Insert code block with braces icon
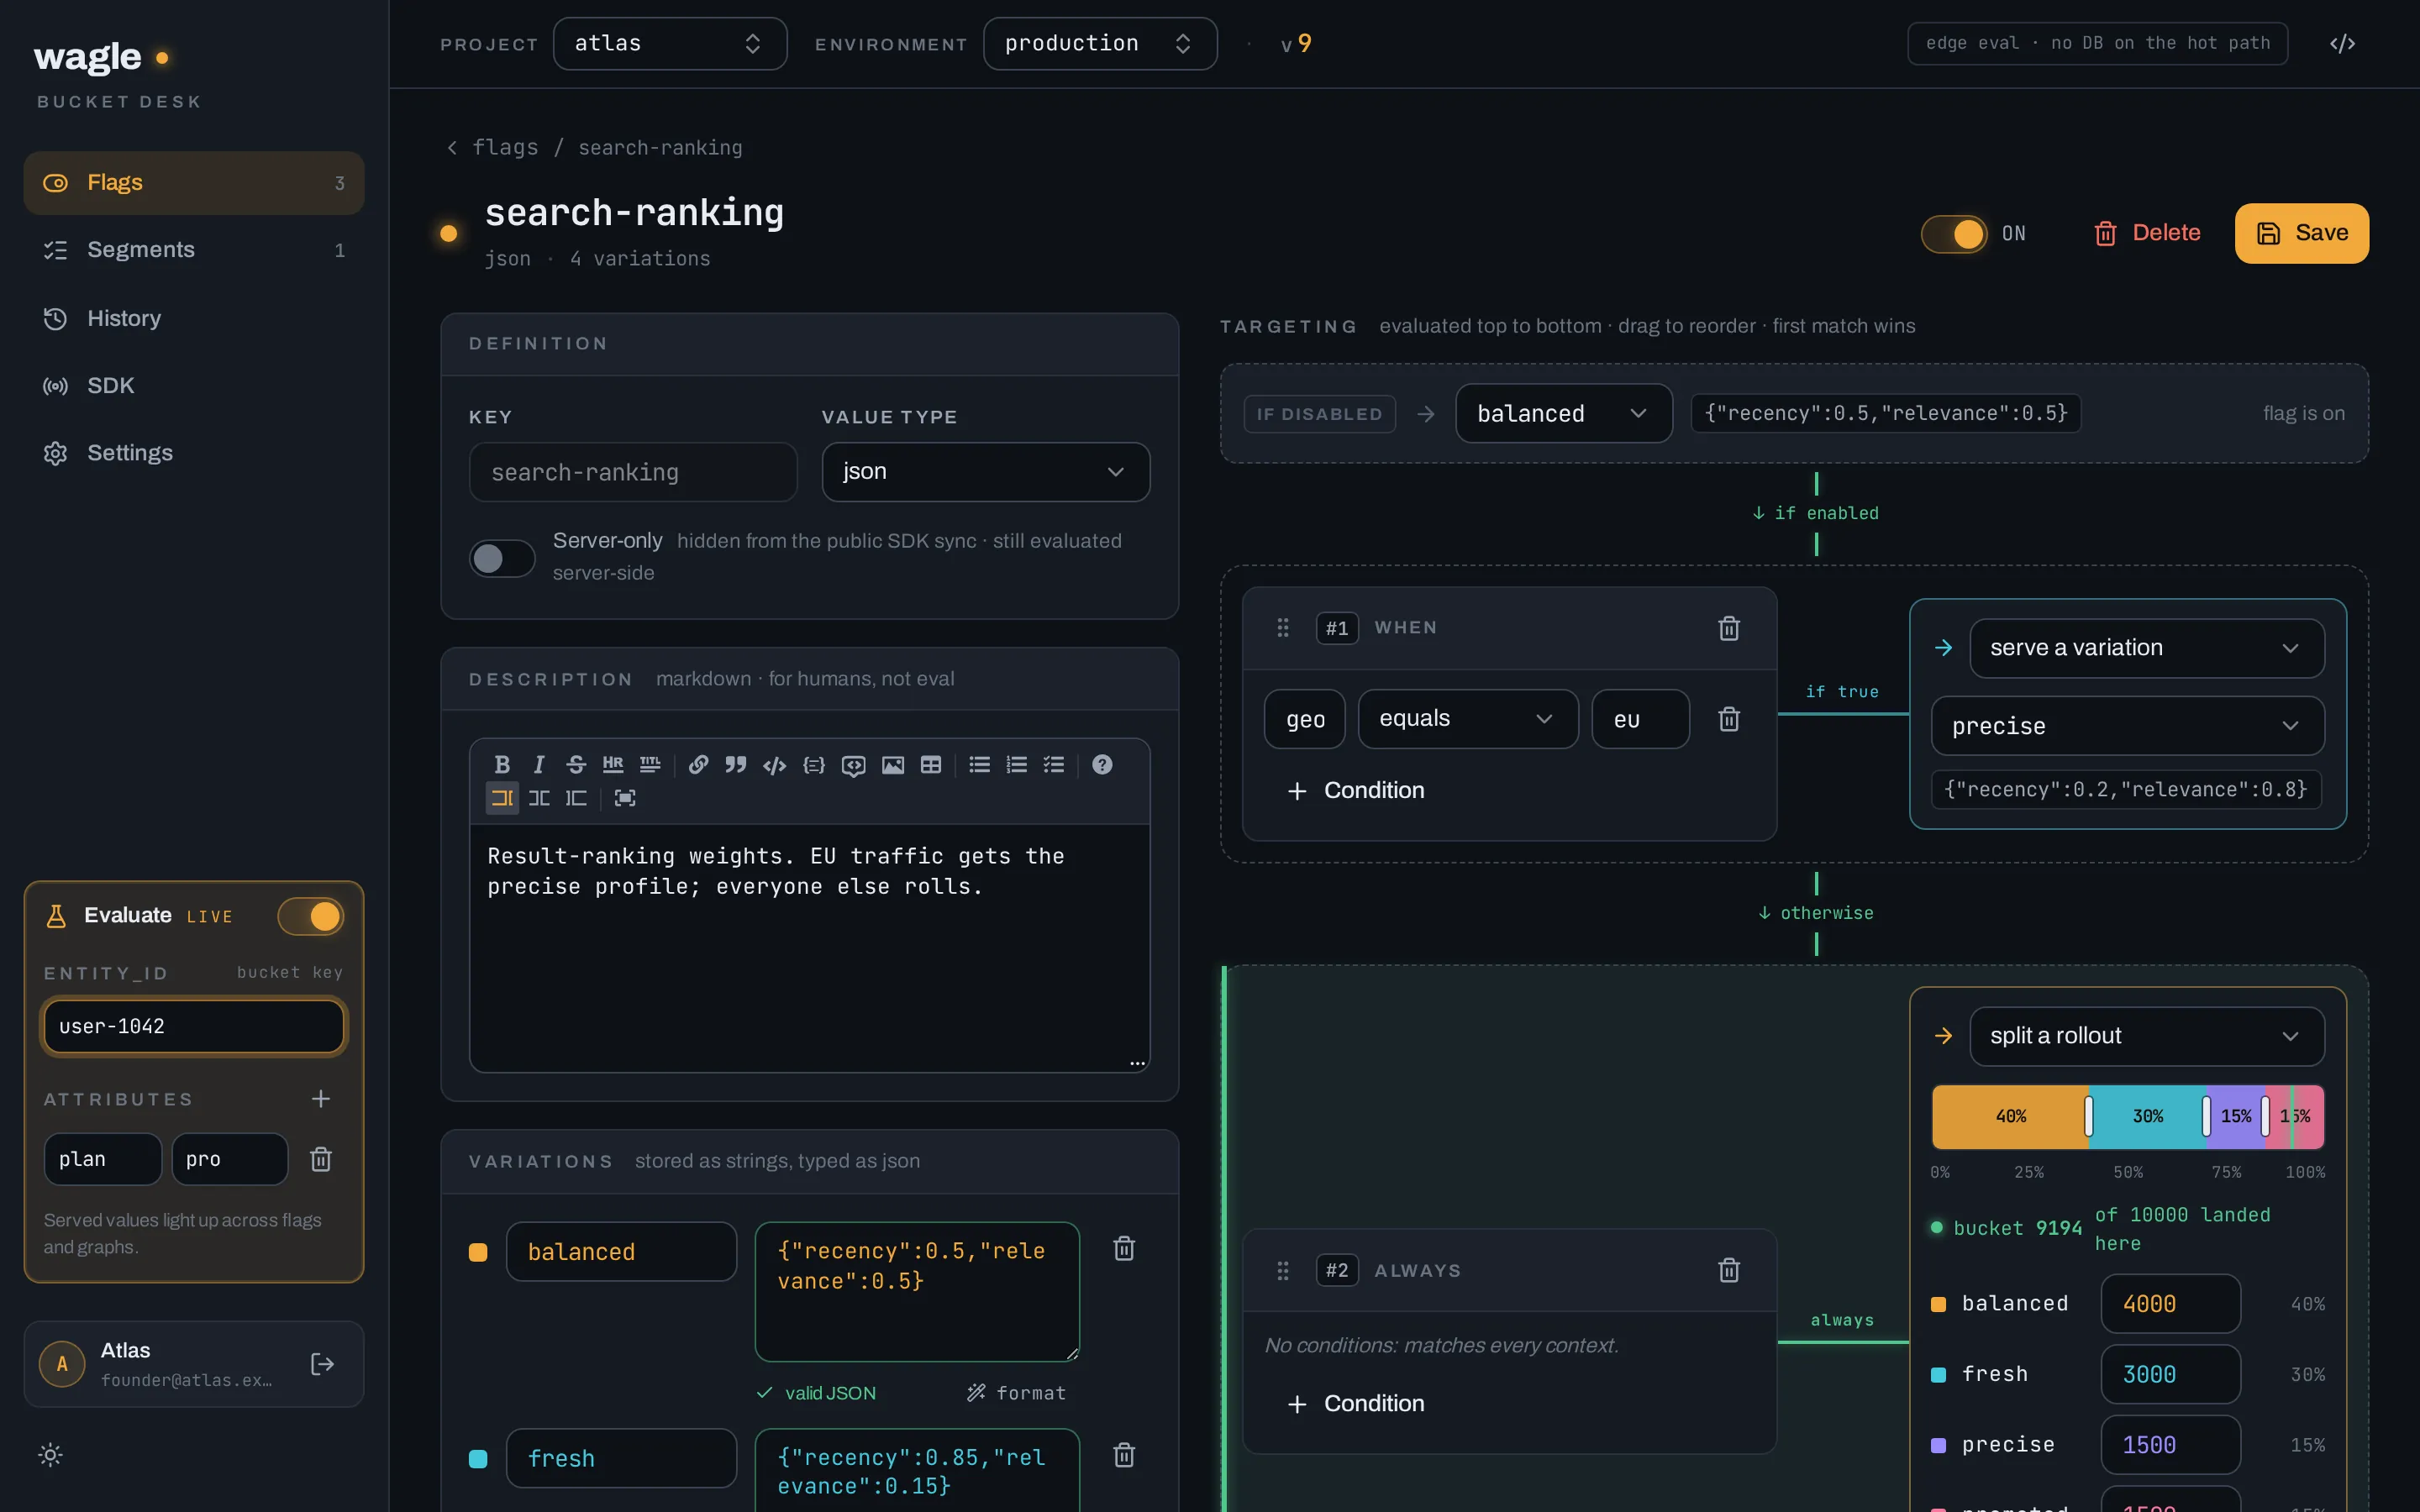 (814, 765)
